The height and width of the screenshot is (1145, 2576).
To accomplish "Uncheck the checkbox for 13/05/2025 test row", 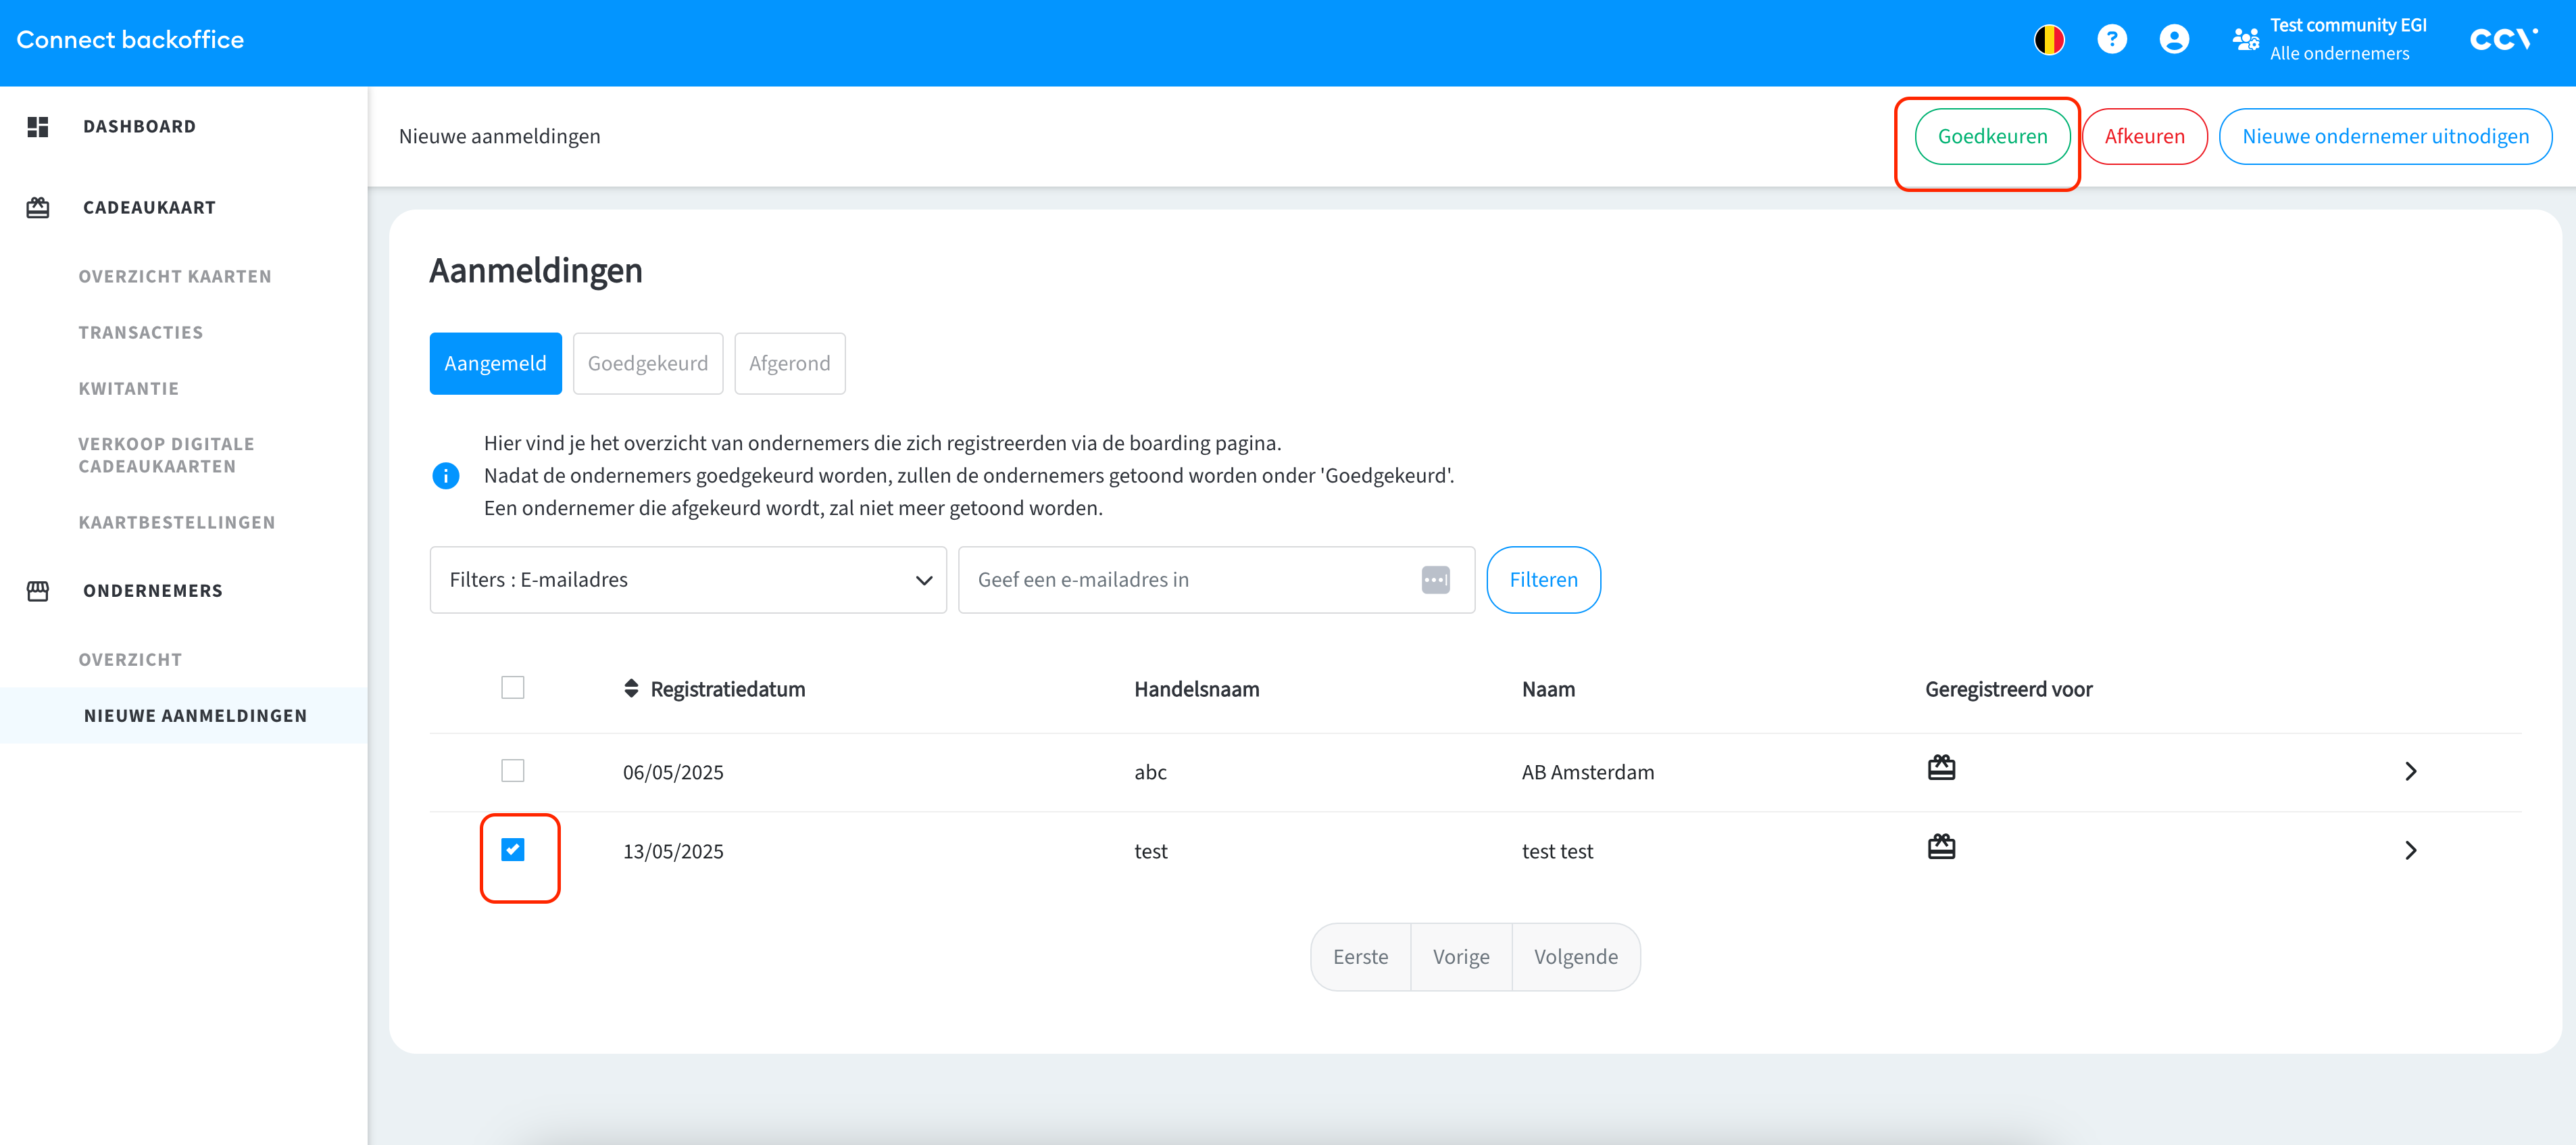I will click(512, 850).
